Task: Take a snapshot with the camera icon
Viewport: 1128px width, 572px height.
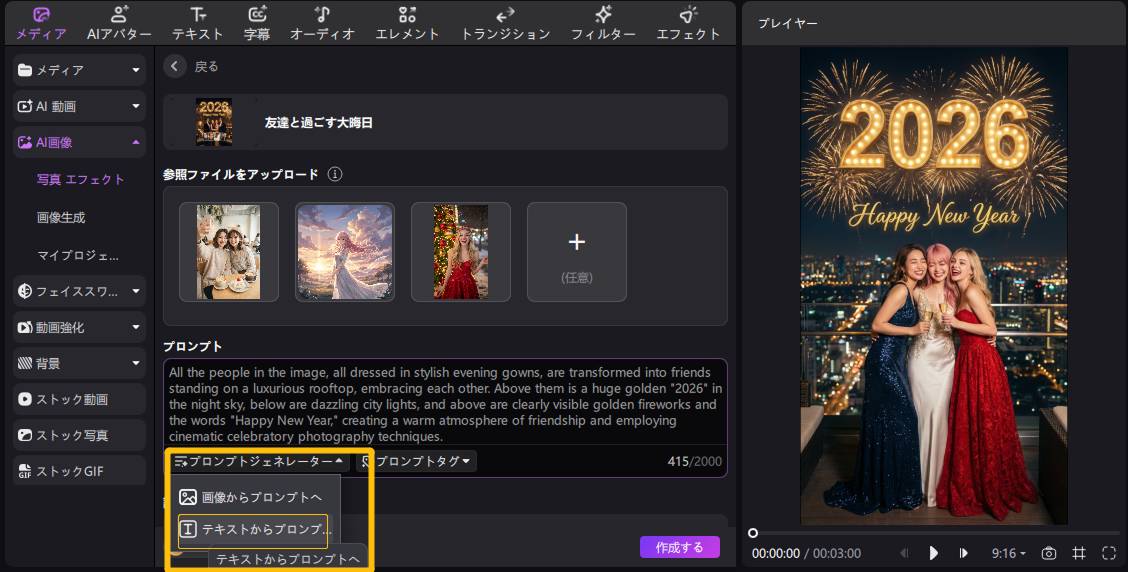Action: [x=1049, y=553]
